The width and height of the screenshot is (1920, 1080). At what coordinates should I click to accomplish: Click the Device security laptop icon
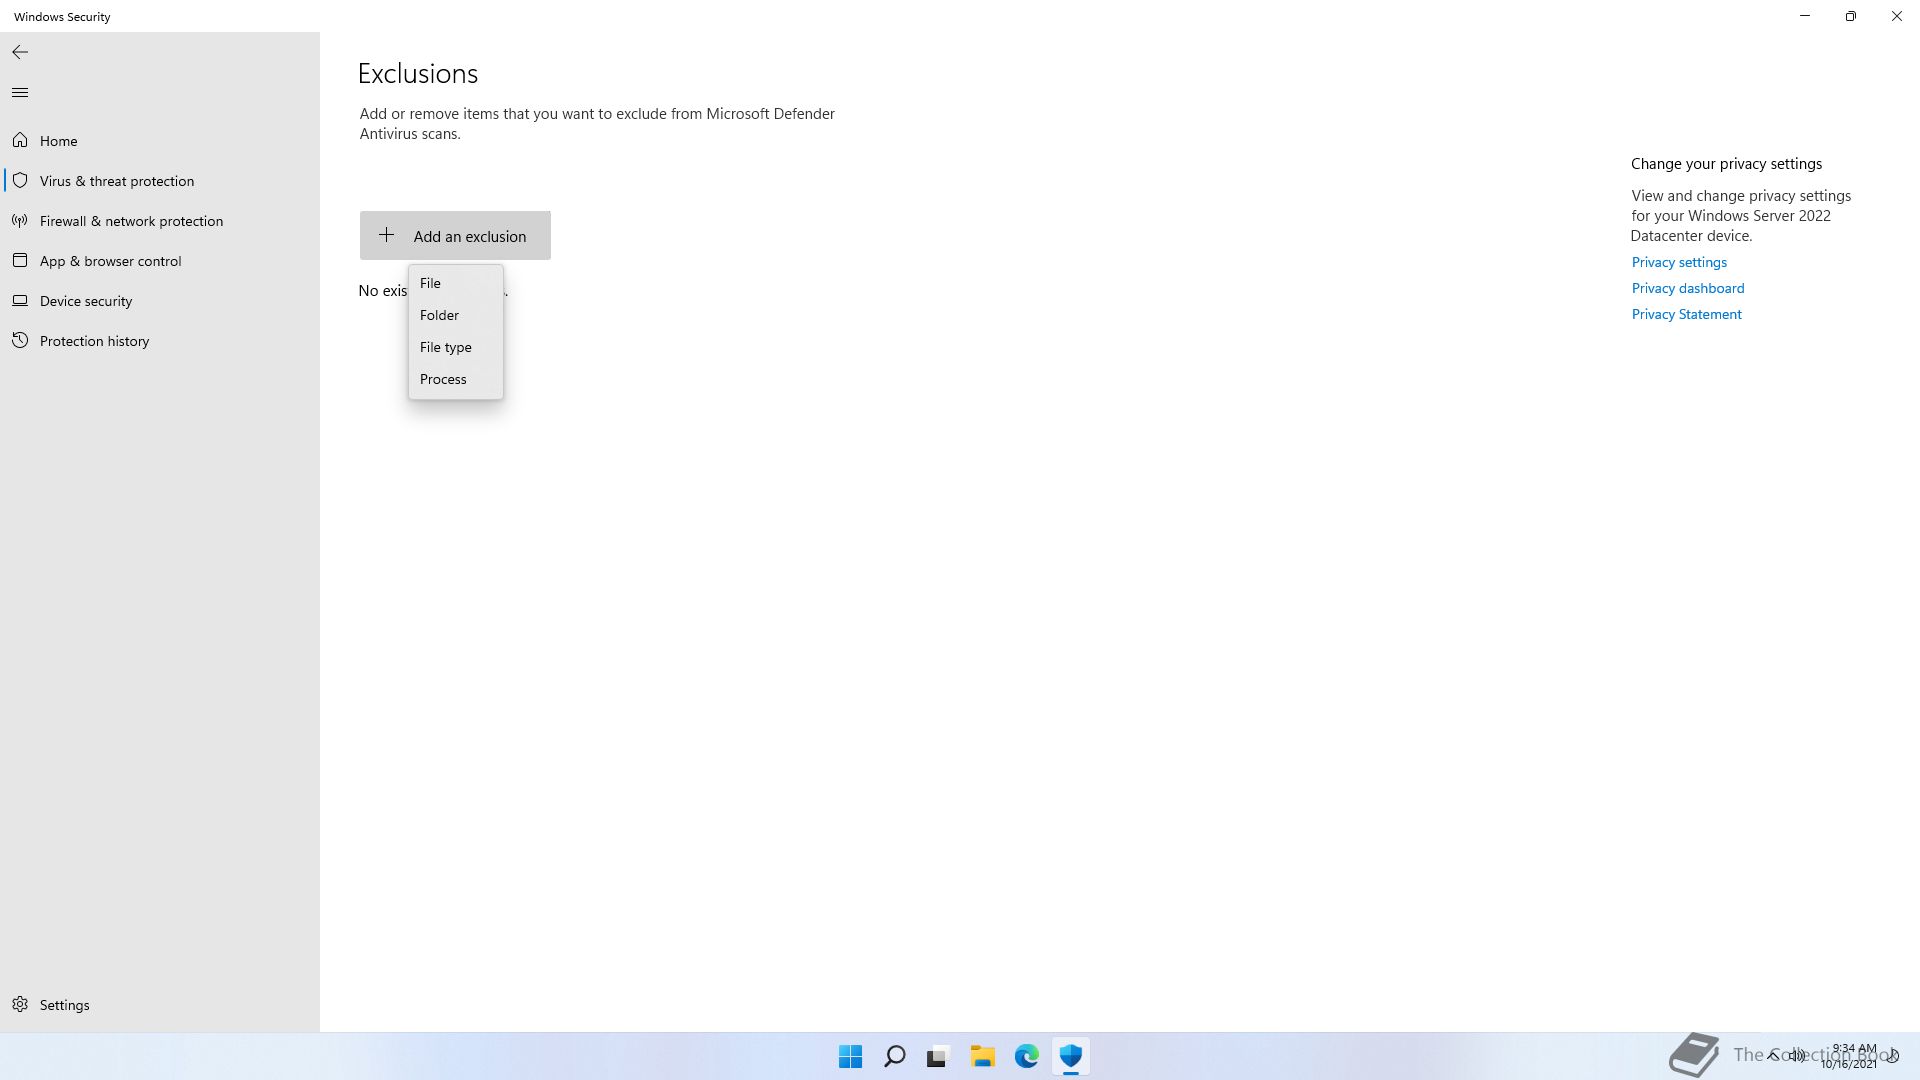pyautogui.click(x=20, y=300)
